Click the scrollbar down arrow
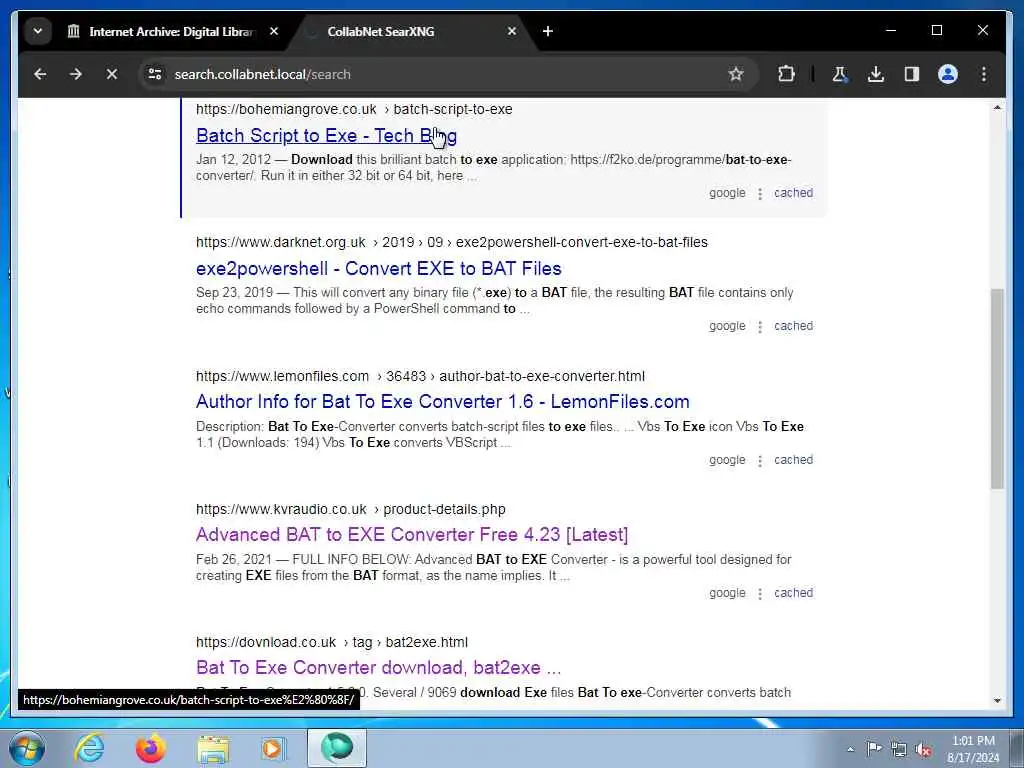The image size is (1024, 768). (997, 700)
